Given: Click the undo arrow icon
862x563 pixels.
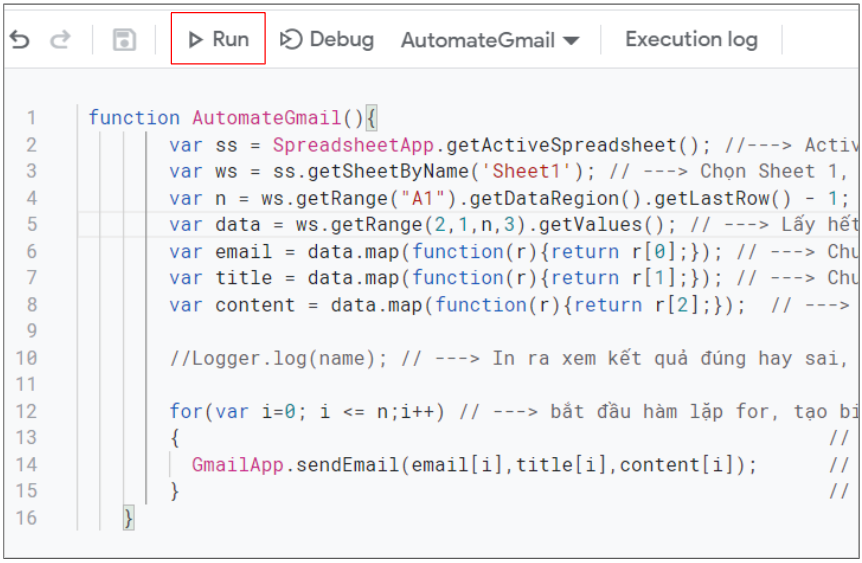Looking at the screenshot, I should [20, 40].
